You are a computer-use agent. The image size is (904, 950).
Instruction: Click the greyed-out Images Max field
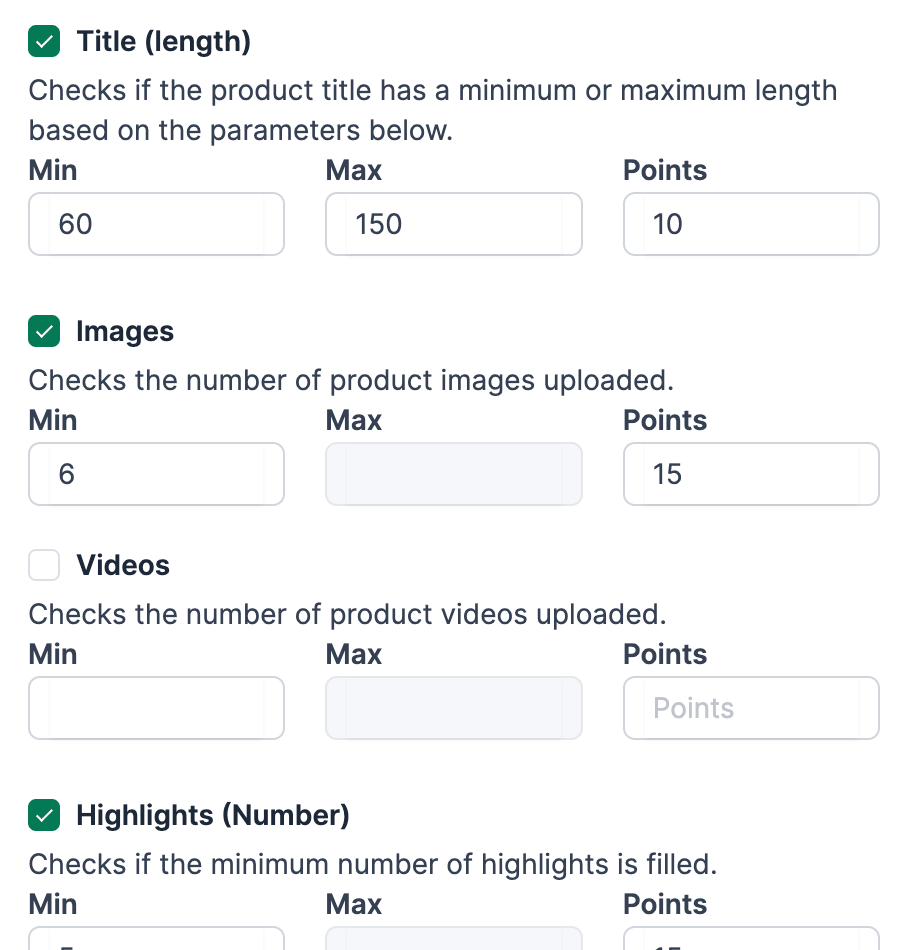tap(453, 474)
